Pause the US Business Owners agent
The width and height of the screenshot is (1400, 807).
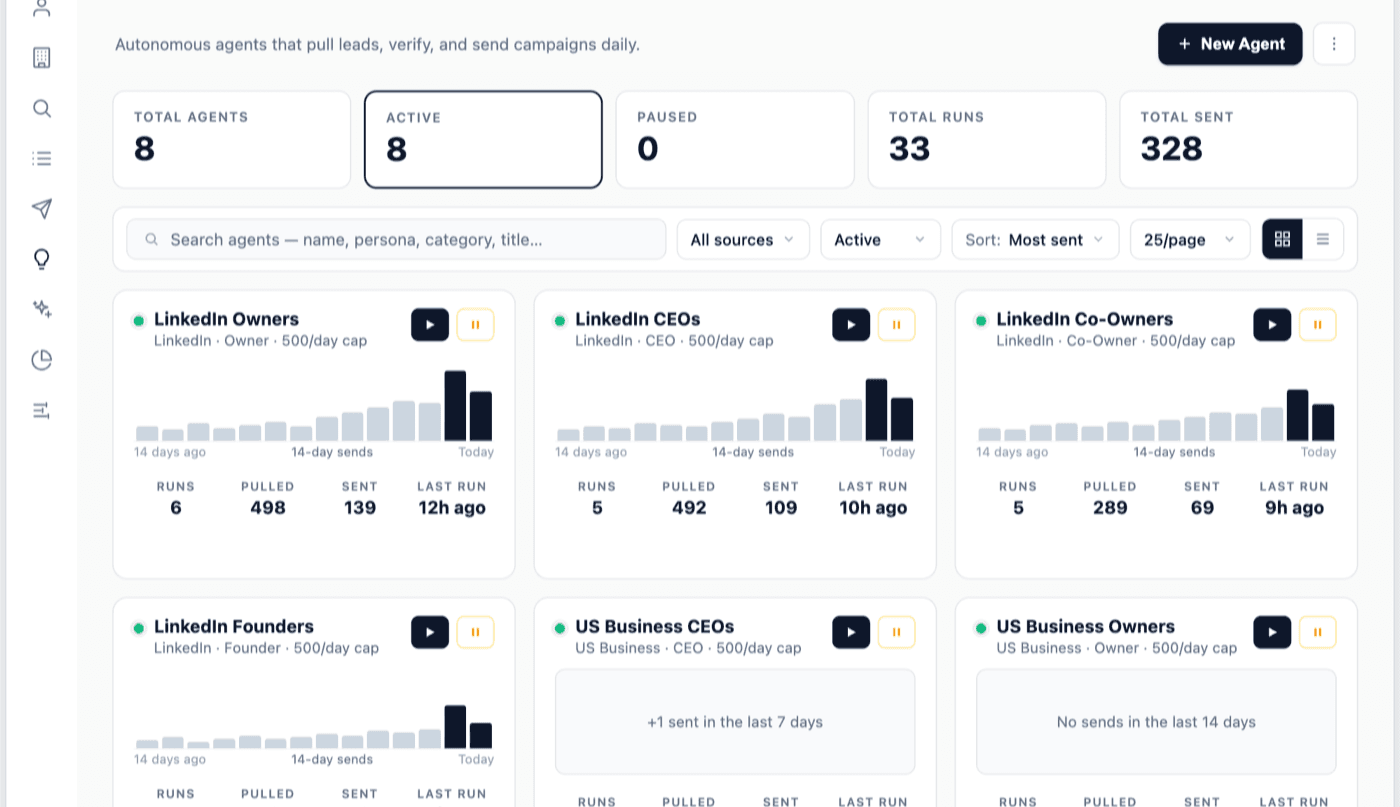click(x=1317, y=632)
